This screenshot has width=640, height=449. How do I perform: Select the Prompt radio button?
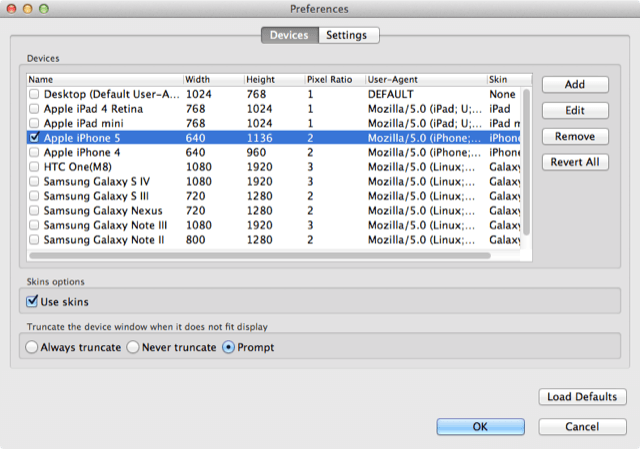click(x=229, y=347)
